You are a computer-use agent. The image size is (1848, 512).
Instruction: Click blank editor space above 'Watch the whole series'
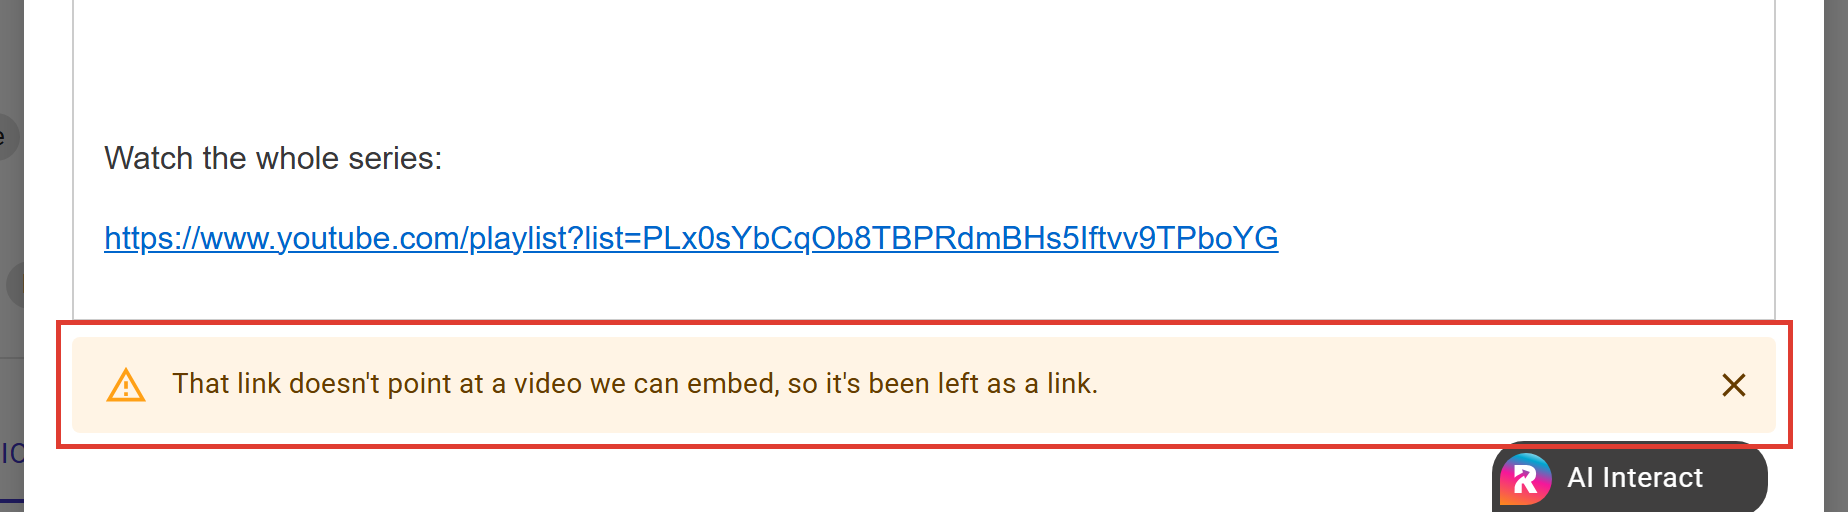924,60
